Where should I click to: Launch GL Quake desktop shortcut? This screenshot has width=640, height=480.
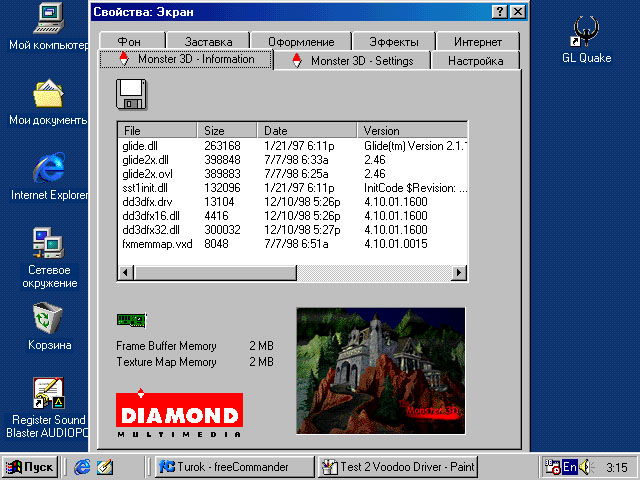point(586,31)
